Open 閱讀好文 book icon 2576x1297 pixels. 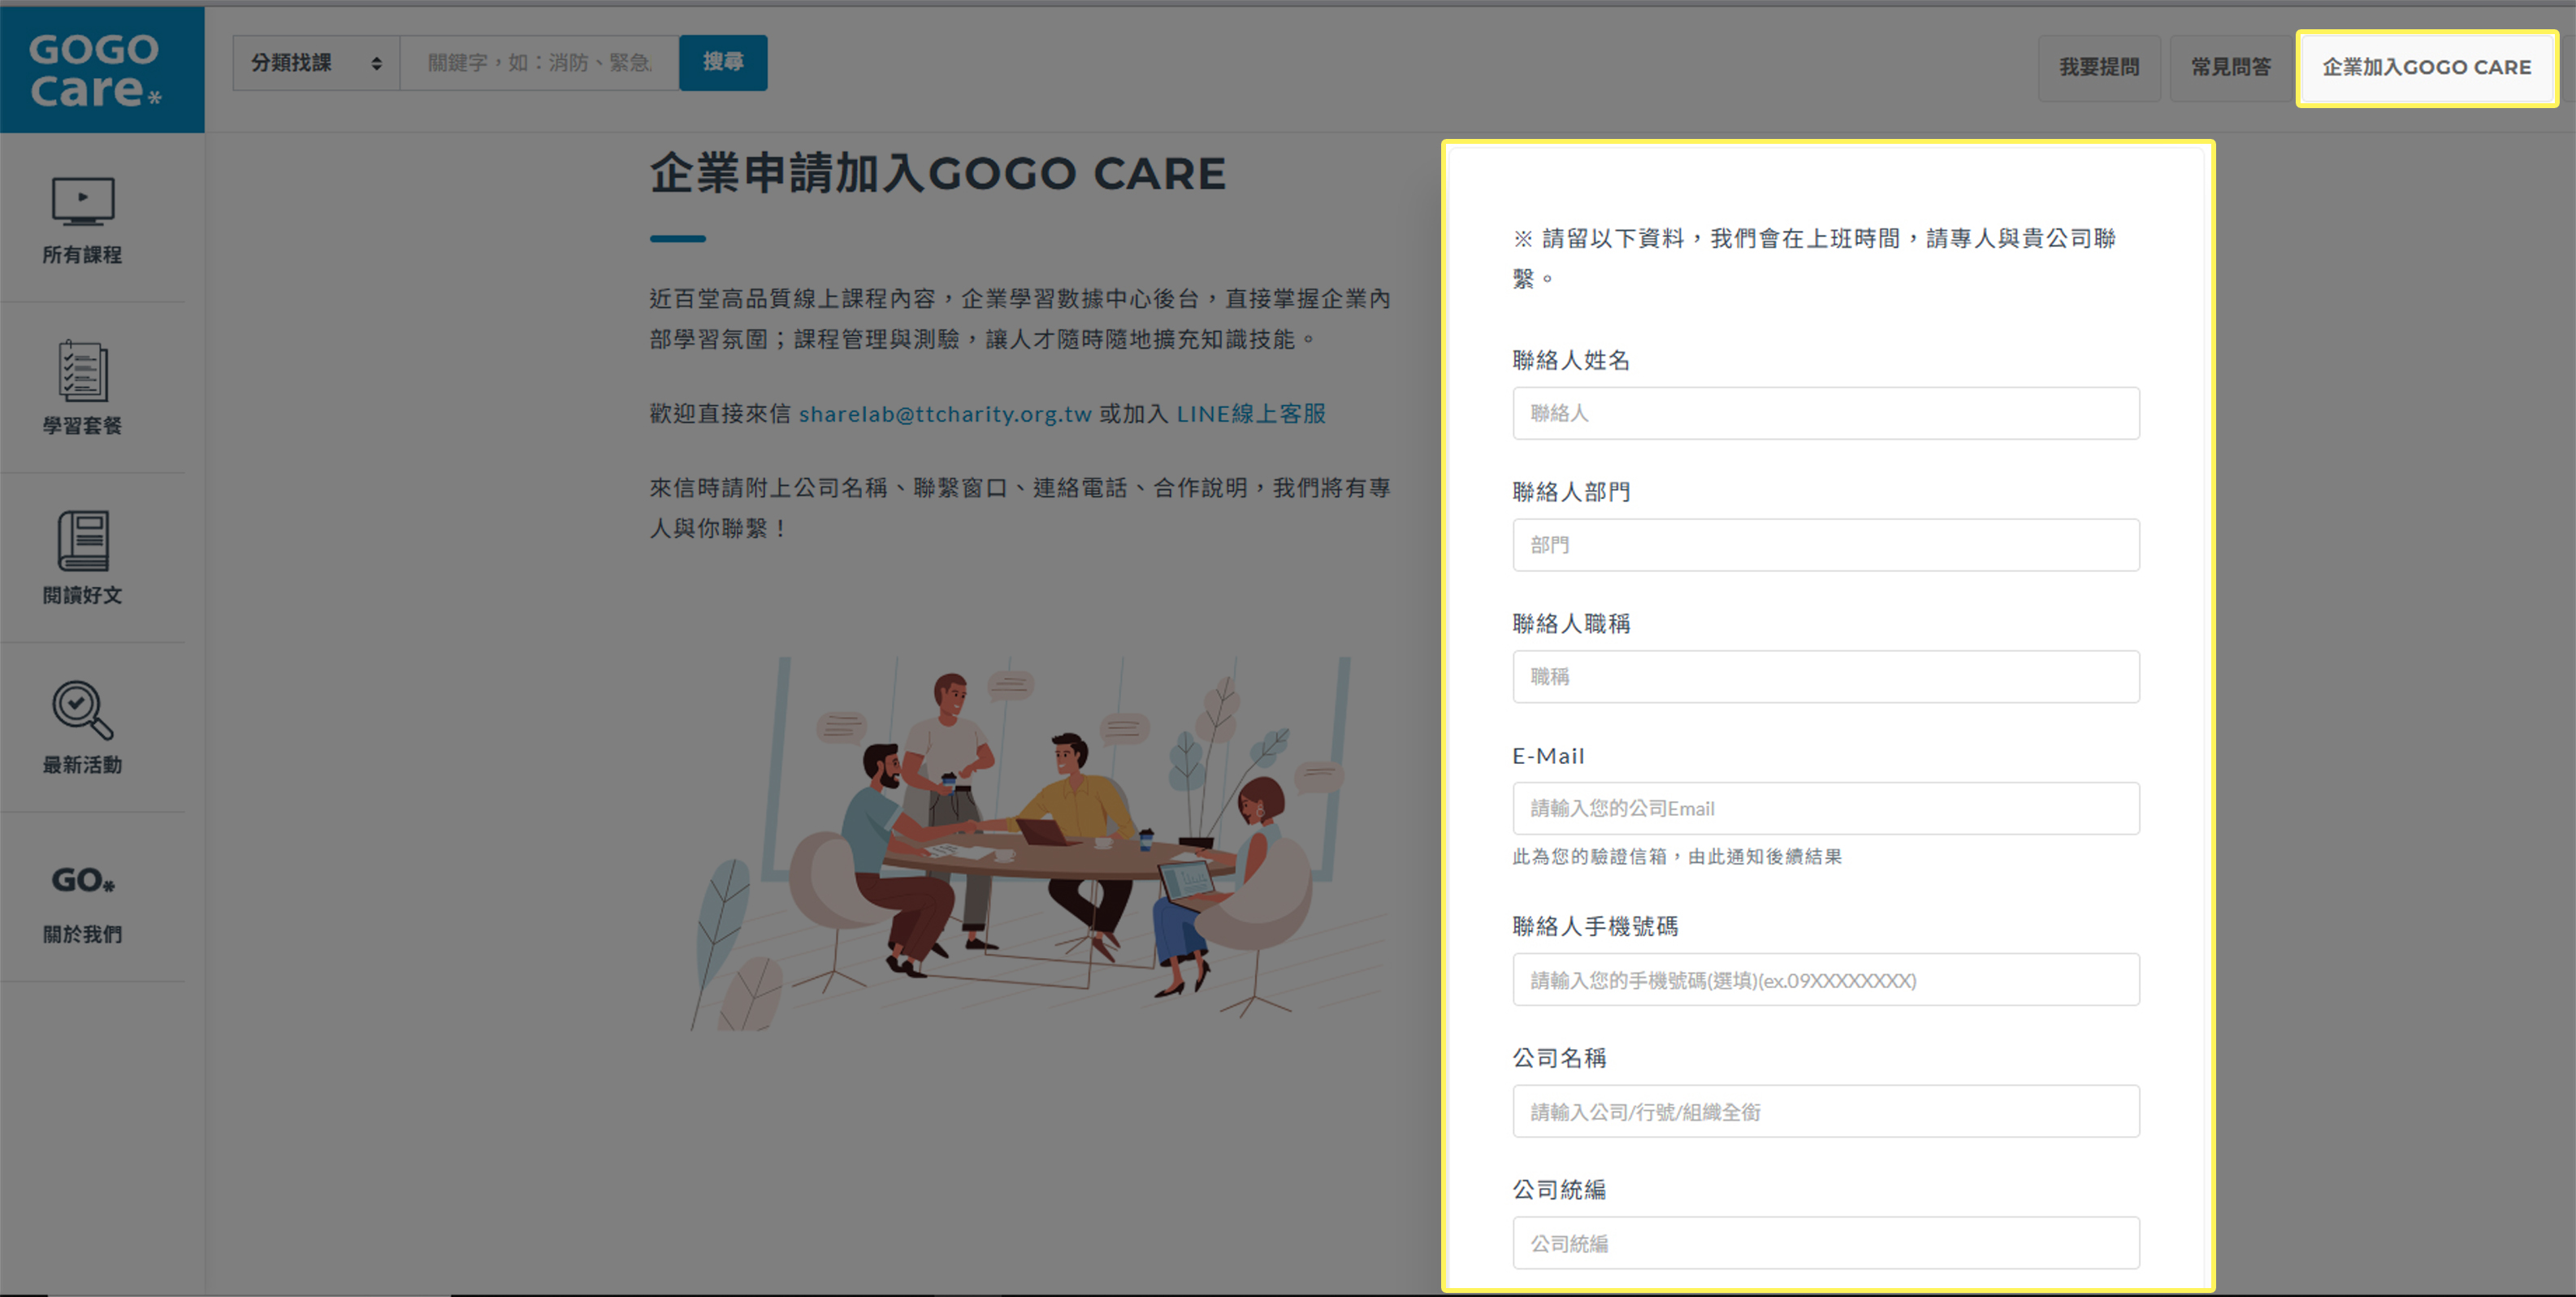coord(83,541)
